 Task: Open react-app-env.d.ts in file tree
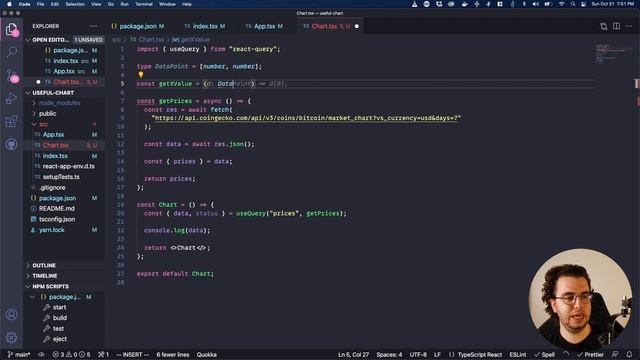[69, 167]
